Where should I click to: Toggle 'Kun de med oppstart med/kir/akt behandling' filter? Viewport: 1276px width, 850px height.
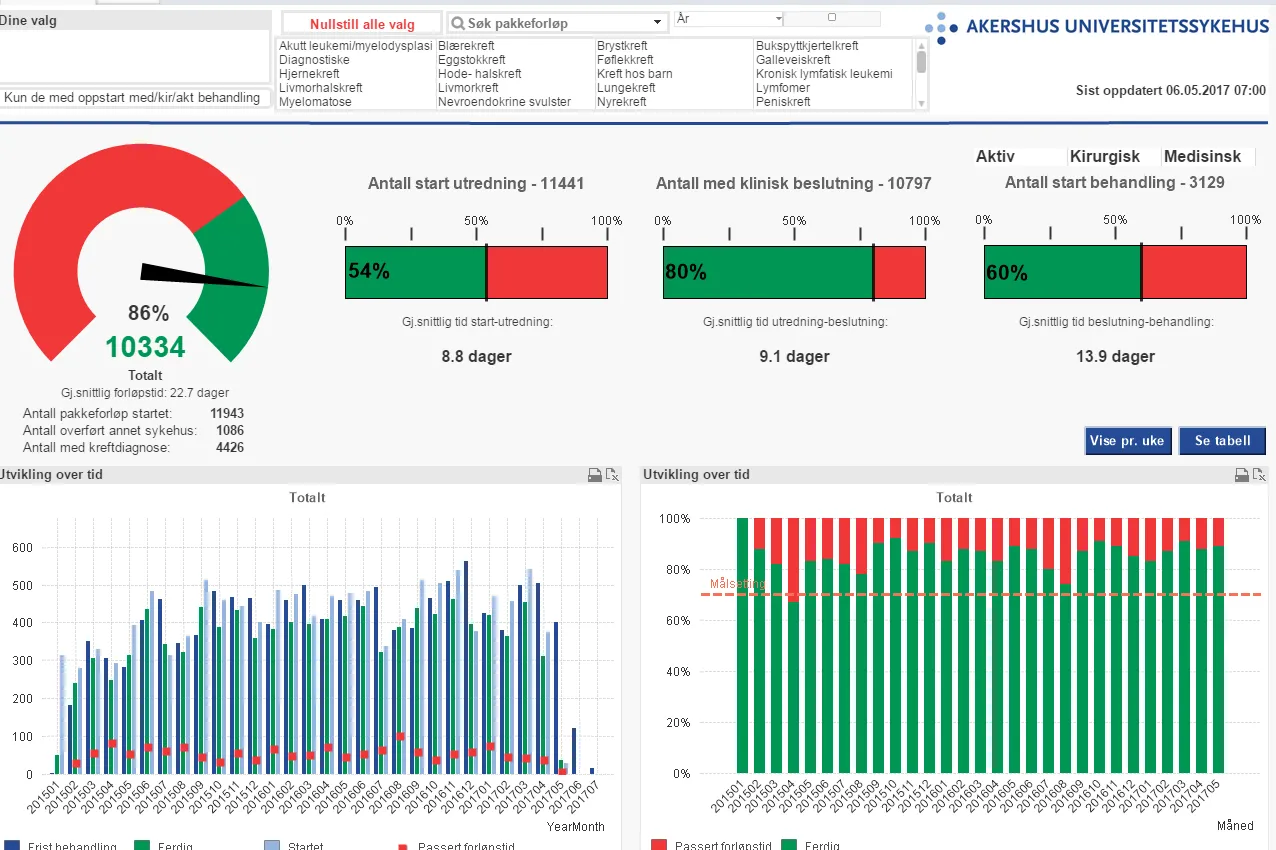133,98
